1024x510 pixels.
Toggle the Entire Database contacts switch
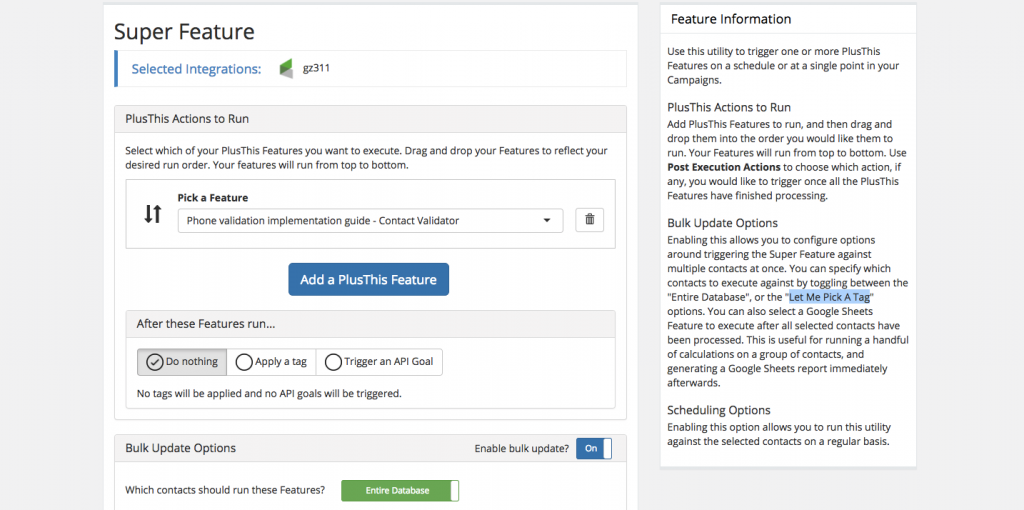[x=400, y=490]
